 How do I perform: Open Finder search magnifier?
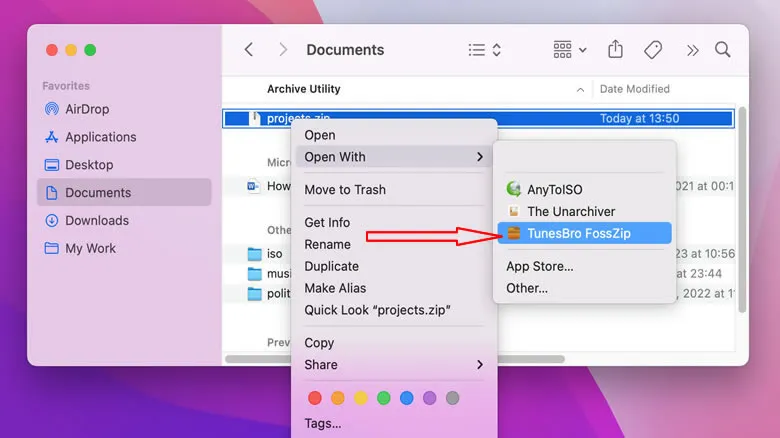pos(722,49)
